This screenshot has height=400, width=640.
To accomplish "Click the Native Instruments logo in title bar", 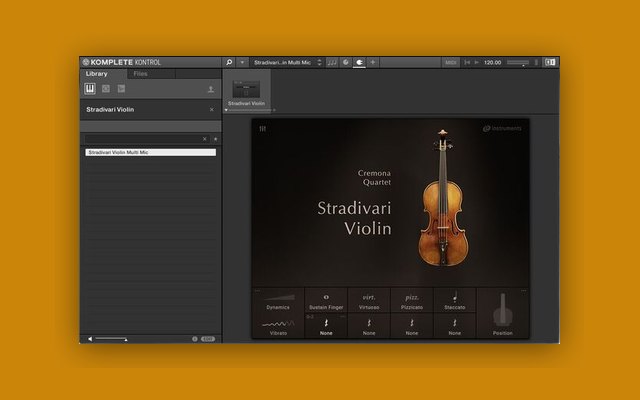I will pos(86,62).
